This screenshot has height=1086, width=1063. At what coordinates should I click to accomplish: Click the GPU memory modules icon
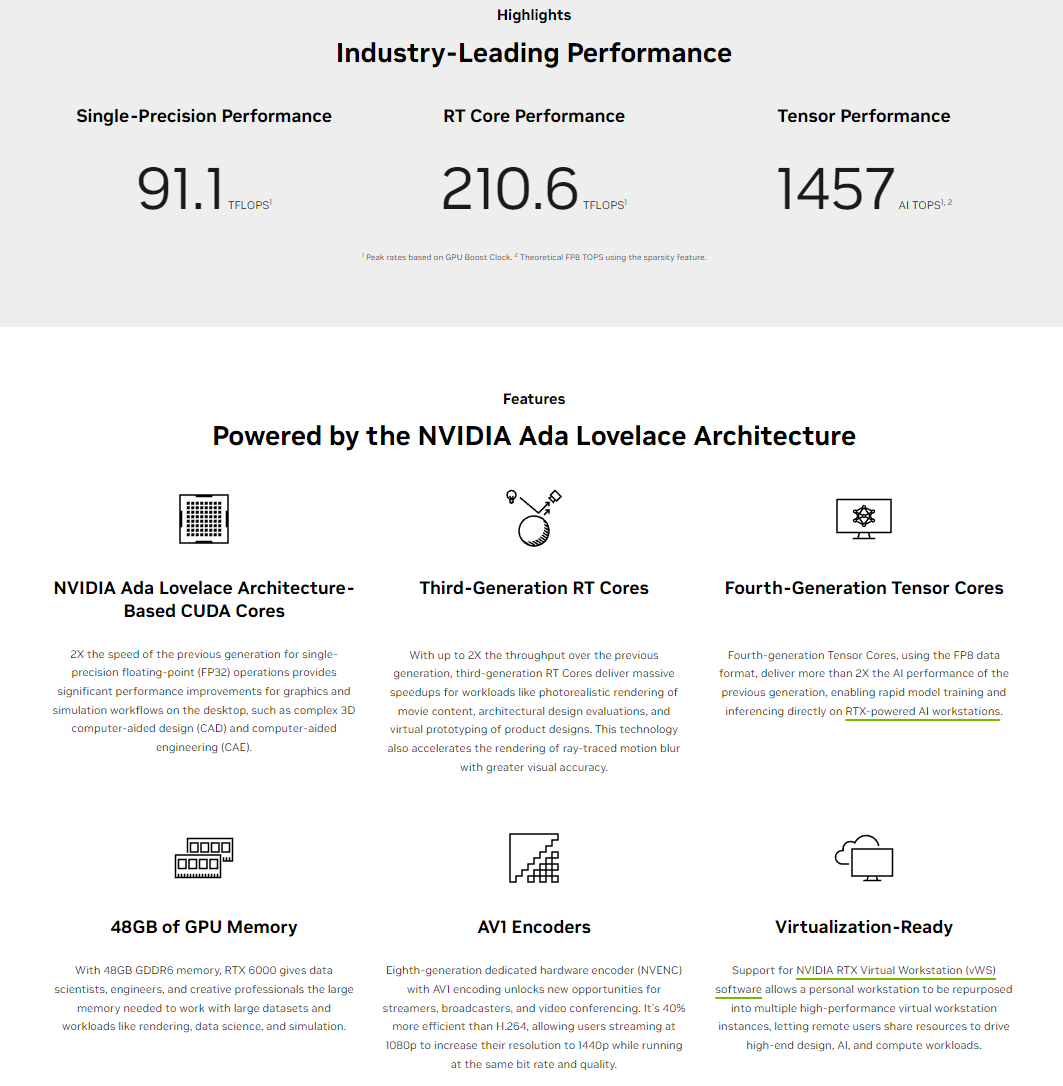pyautogui.click(x=204, y=858)
